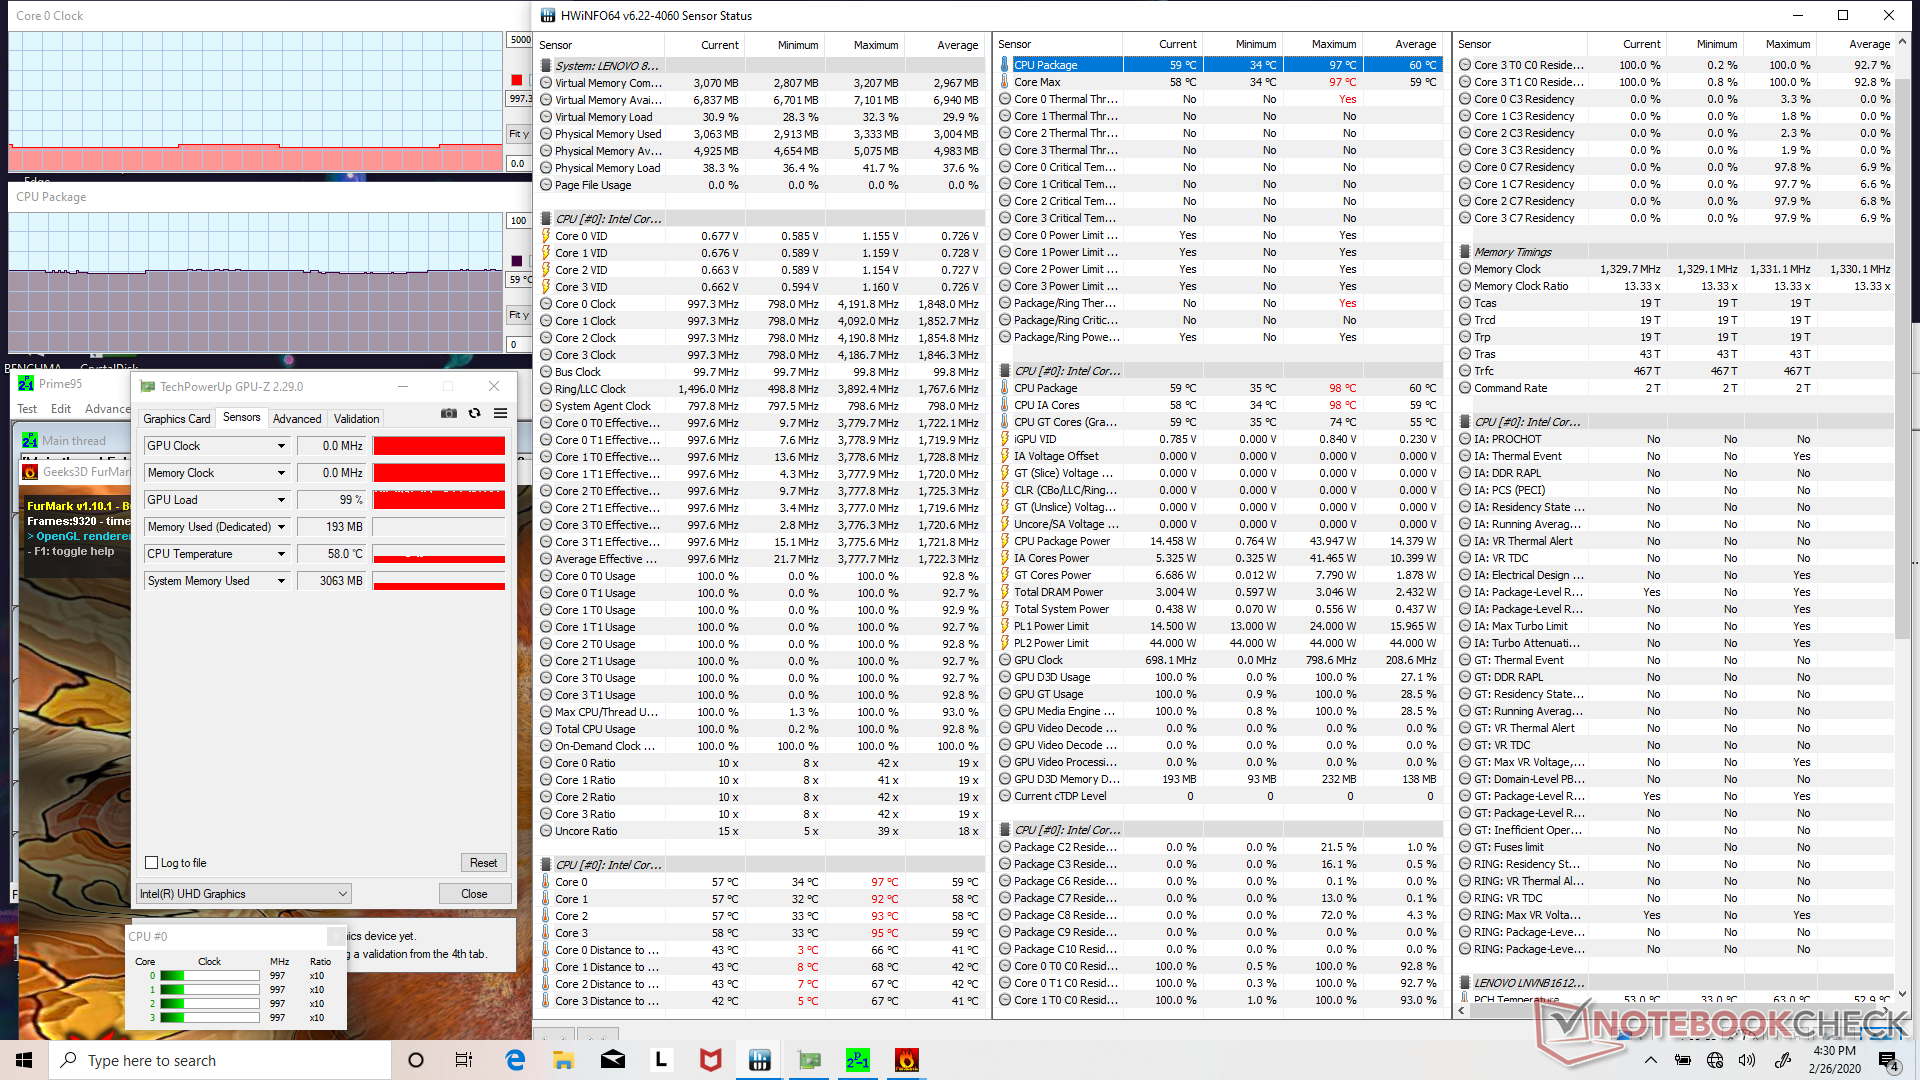The image size is (1920, 1080).
Task: Click the GPU-Z refresh icon
Action: 475,413
